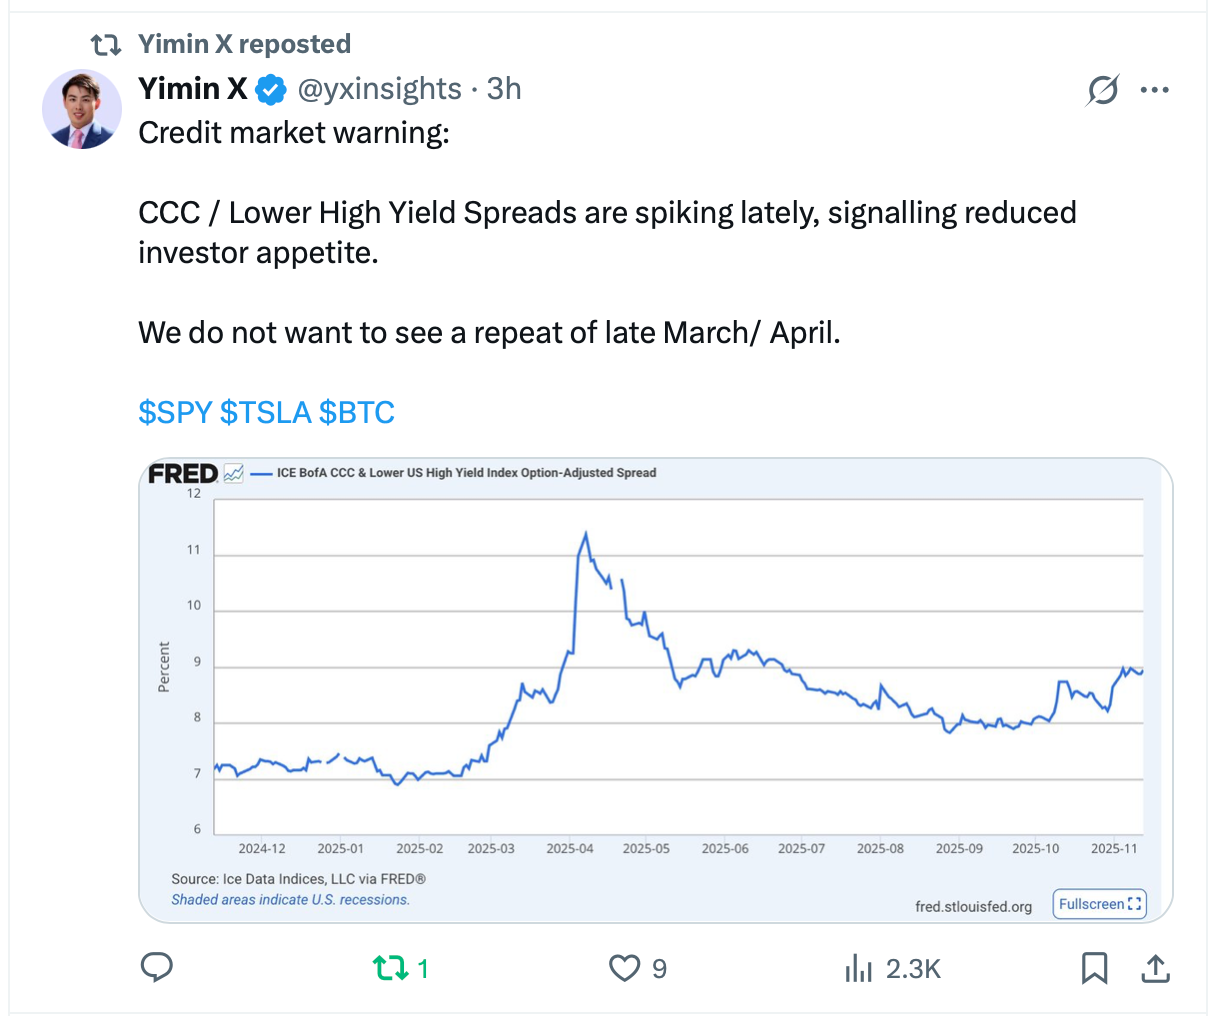The image size is (1220, 1016).
Task: Click the blue verified badge
Action: pyautogui.click(x=270, y=90)
